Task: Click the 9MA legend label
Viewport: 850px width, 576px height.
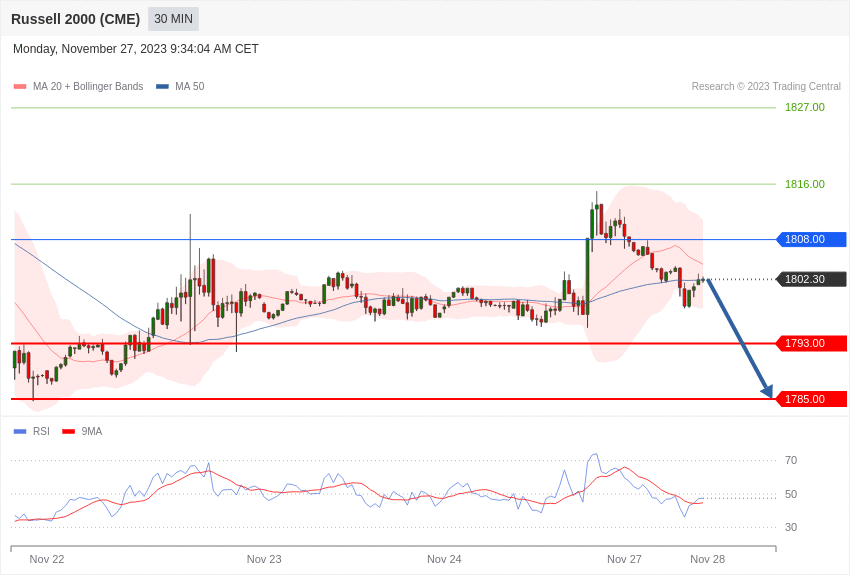Action: pyautogui.click(x=92, y=431)
